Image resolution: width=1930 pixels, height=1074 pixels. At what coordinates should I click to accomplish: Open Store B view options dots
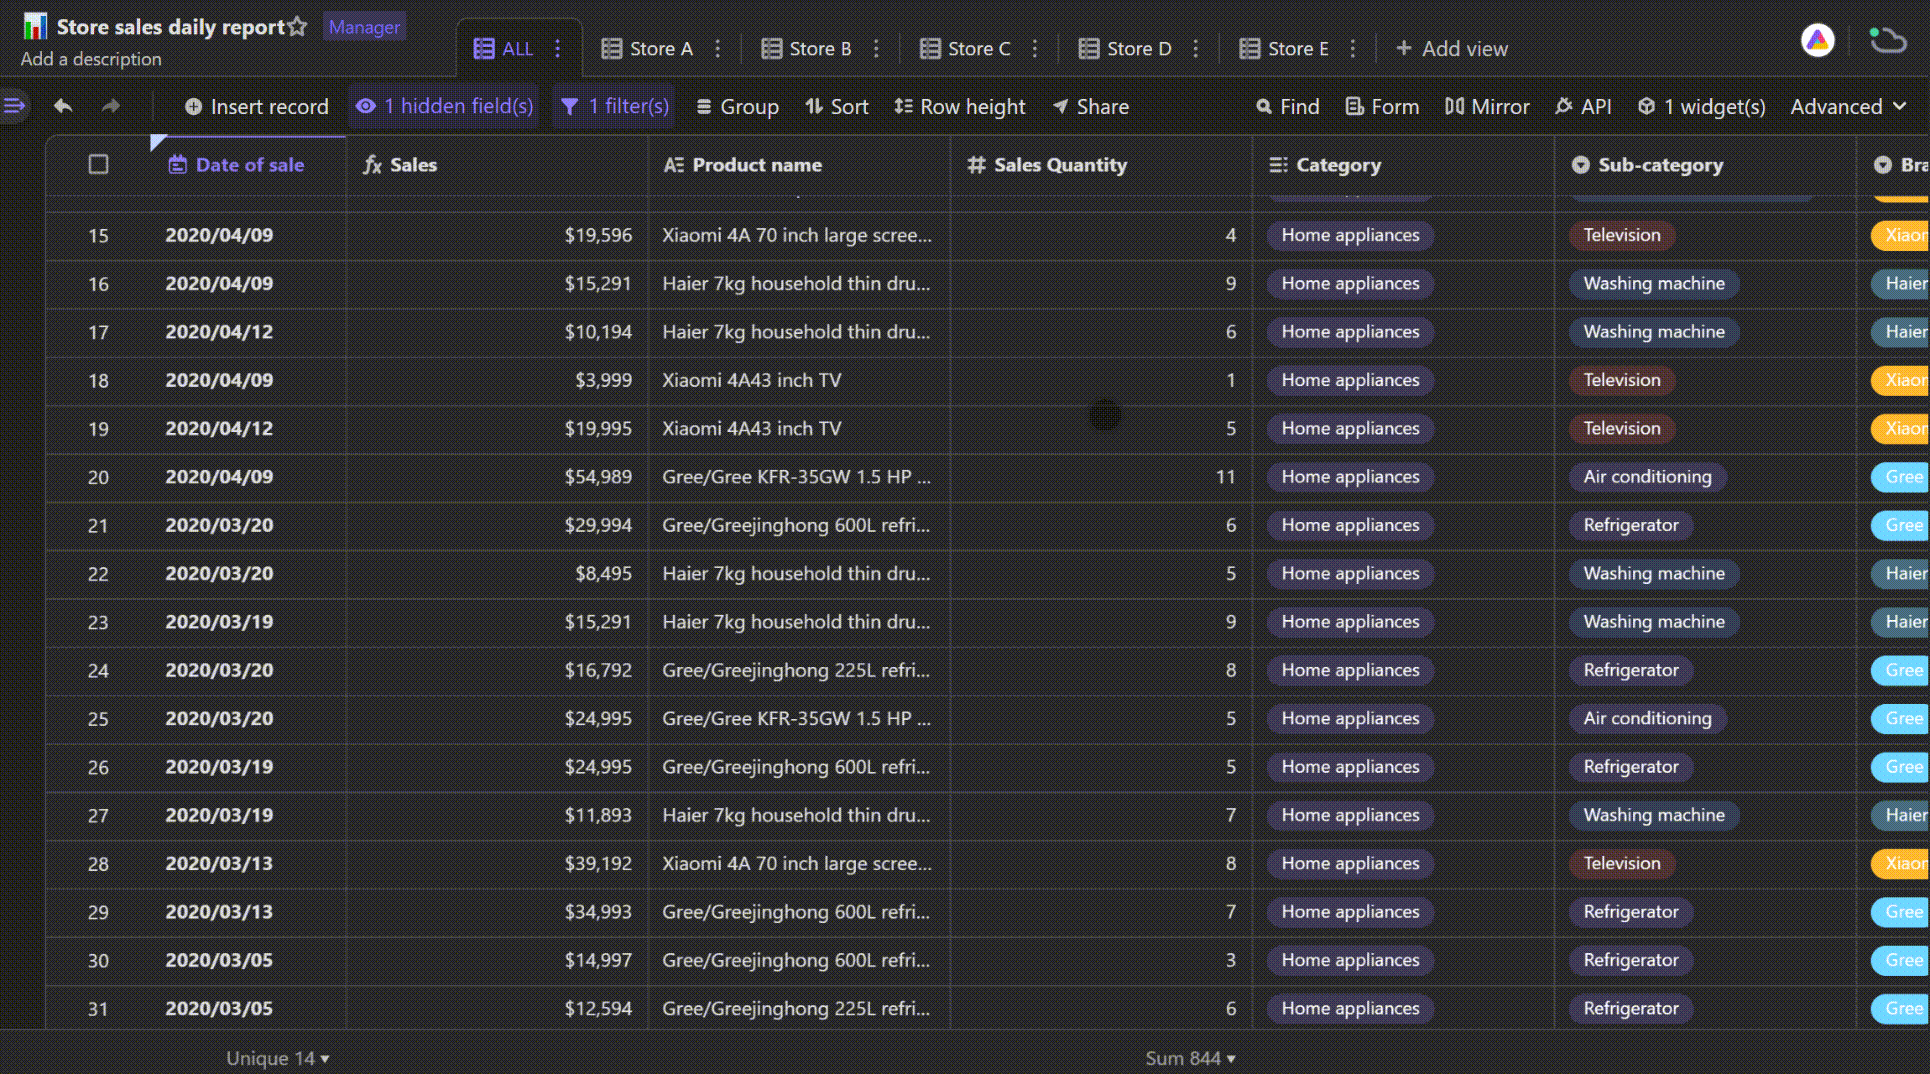pos(876,48)
